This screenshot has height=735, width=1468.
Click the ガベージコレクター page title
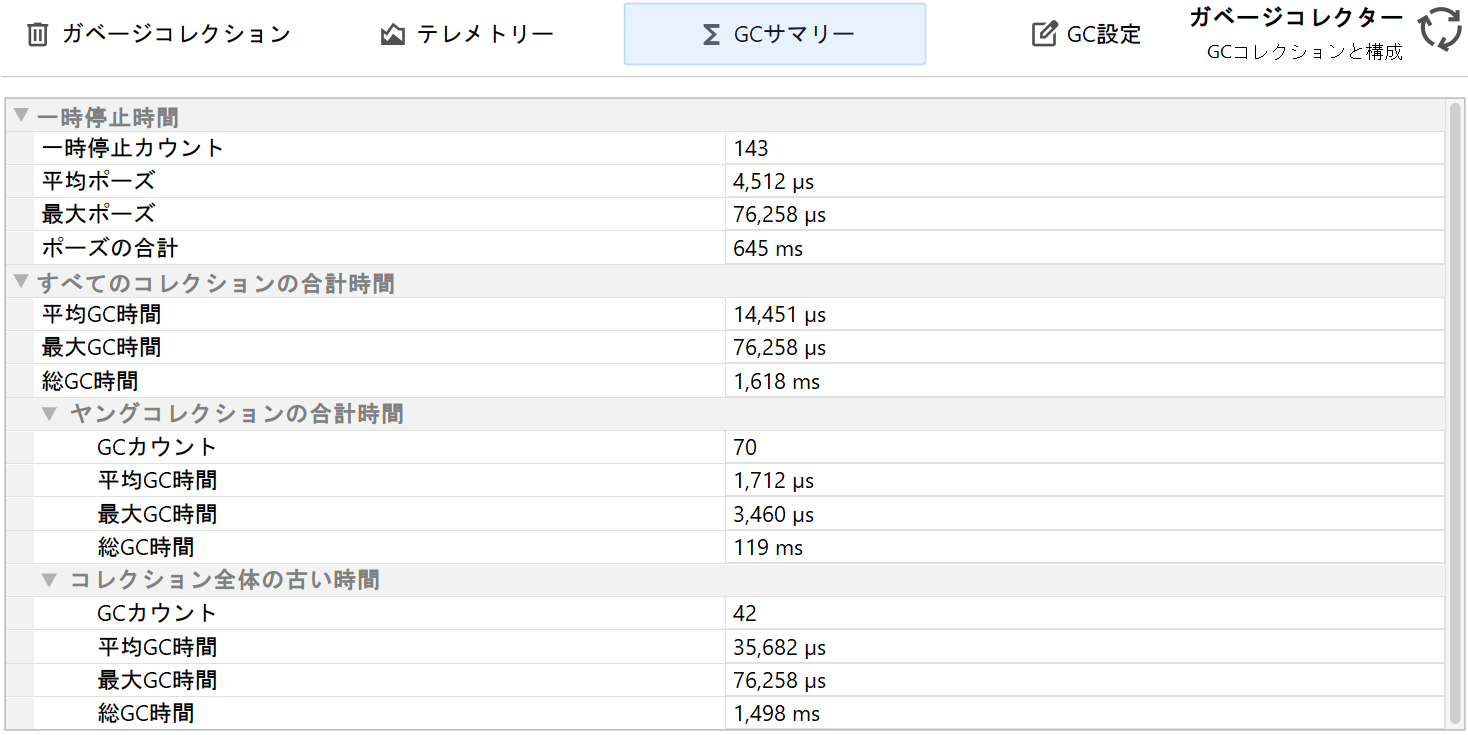click(1295, 17)
